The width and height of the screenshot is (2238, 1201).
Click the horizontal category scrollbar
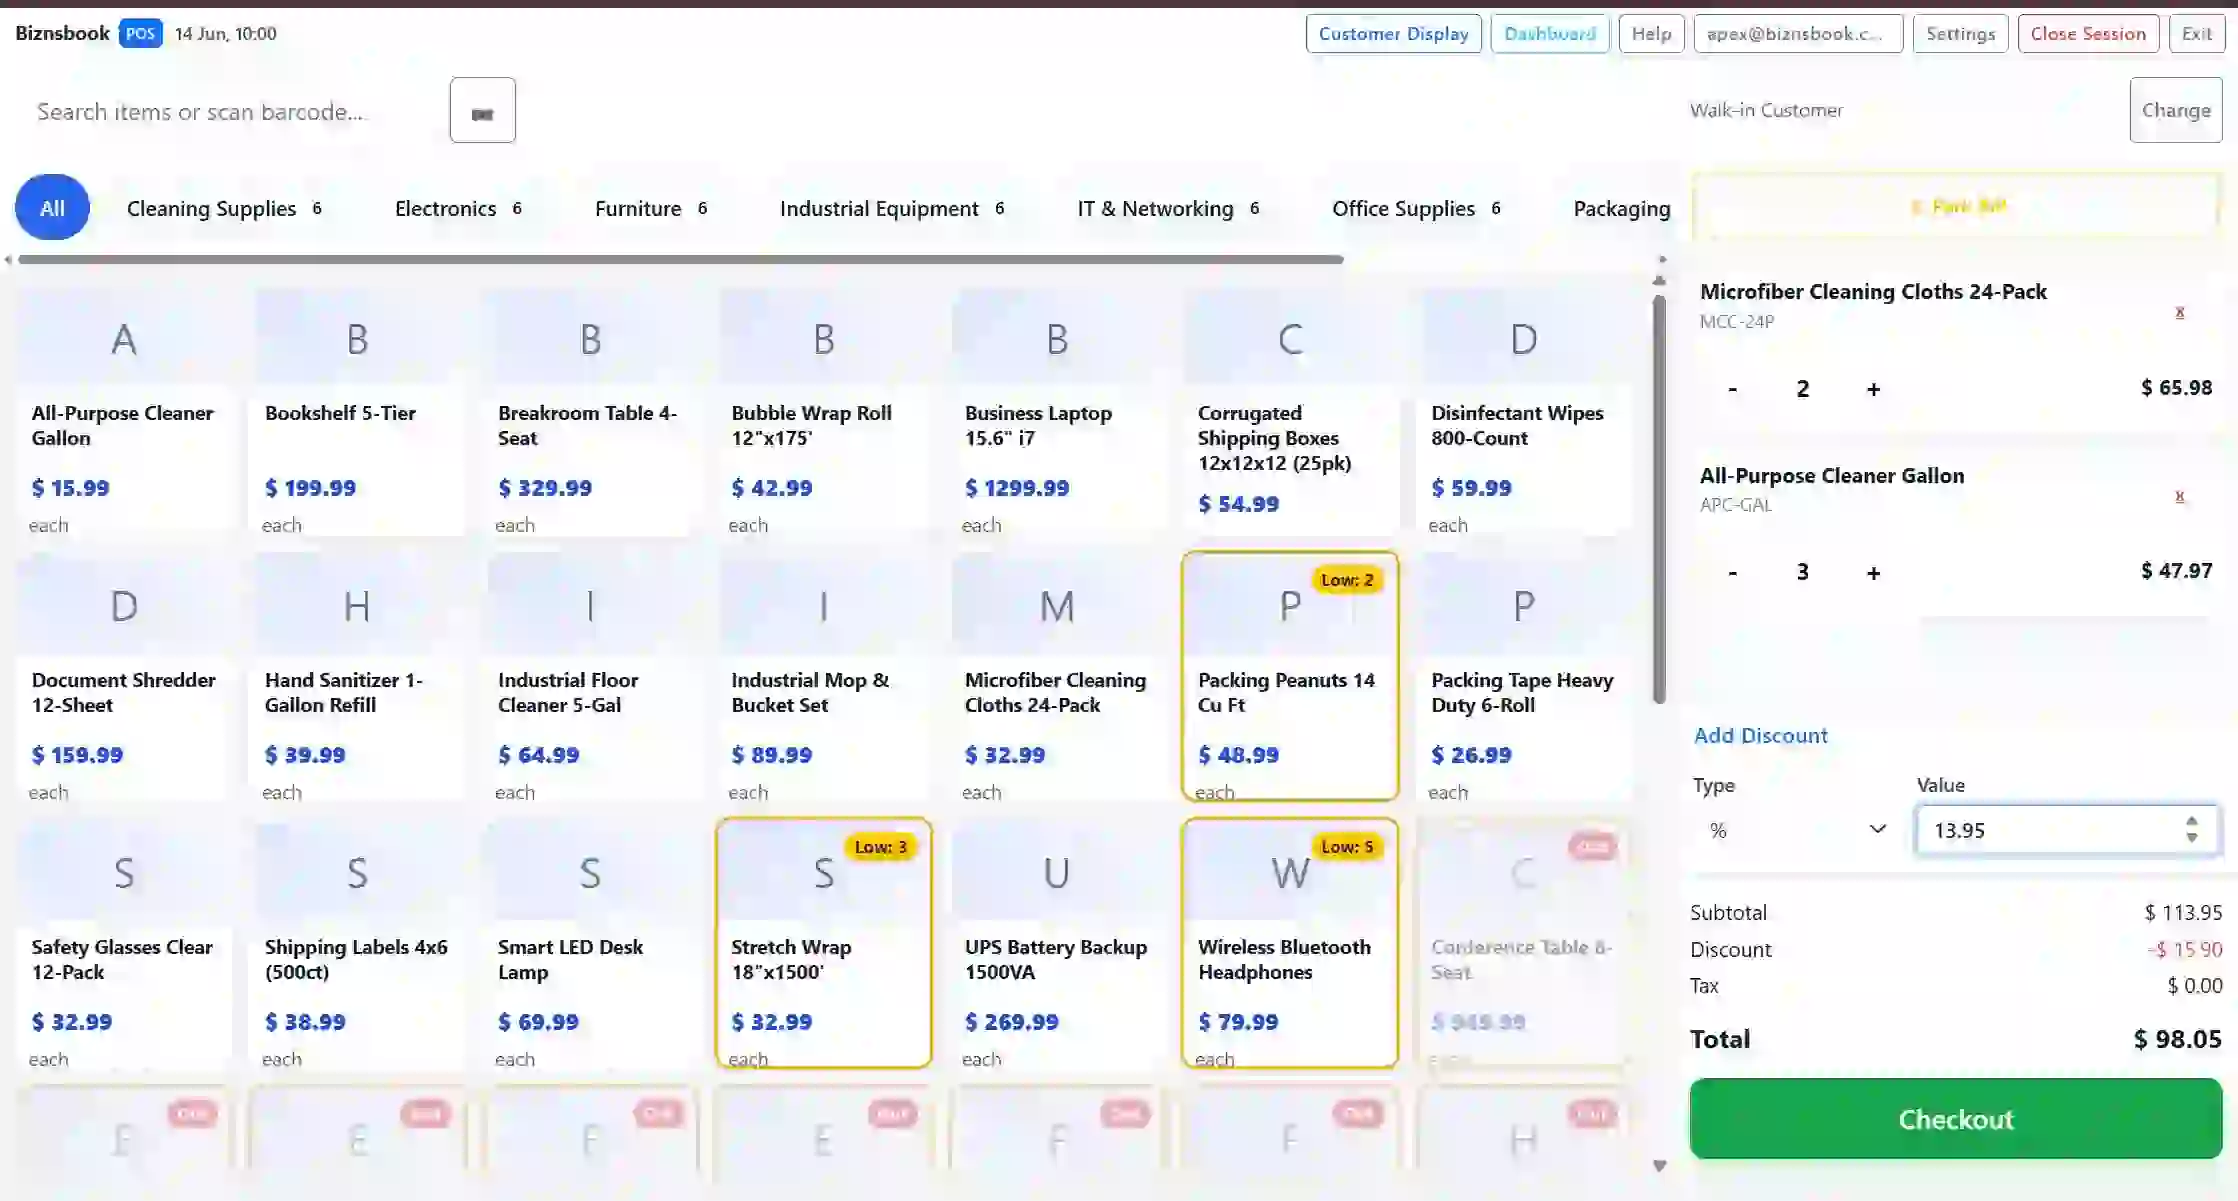(680, 260)
